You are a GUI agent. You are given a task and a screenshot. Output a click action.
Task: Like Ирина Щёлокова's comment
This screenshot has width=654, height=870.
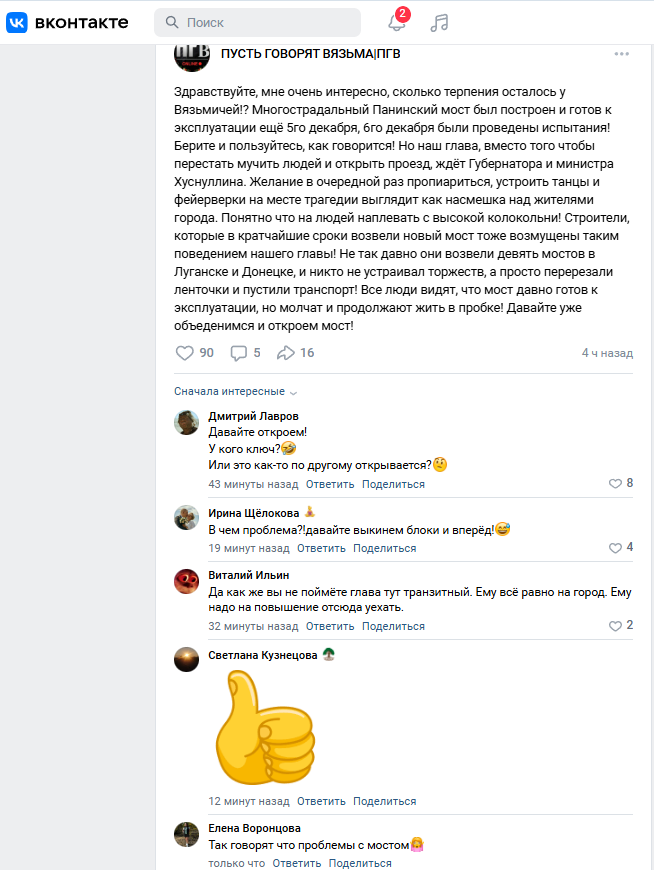(615, 548)
